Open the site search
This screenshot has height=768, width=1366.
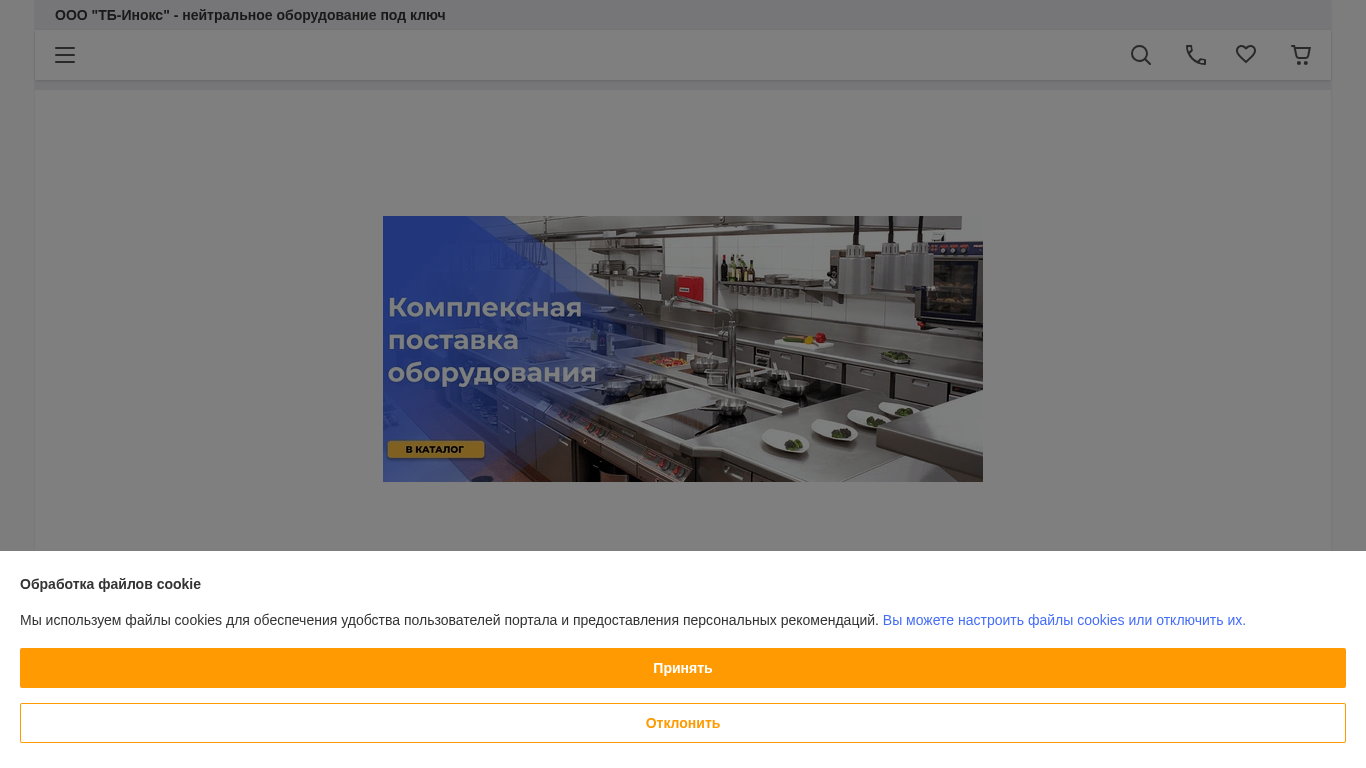click(1141, 55)
